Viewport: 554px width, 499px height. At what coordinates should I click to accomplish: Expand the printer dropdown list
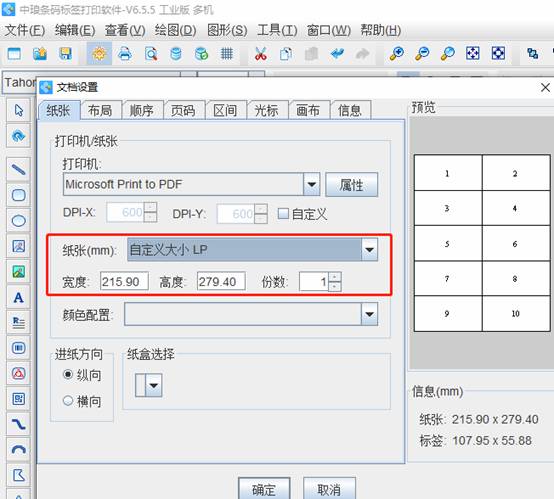[312, 184]
